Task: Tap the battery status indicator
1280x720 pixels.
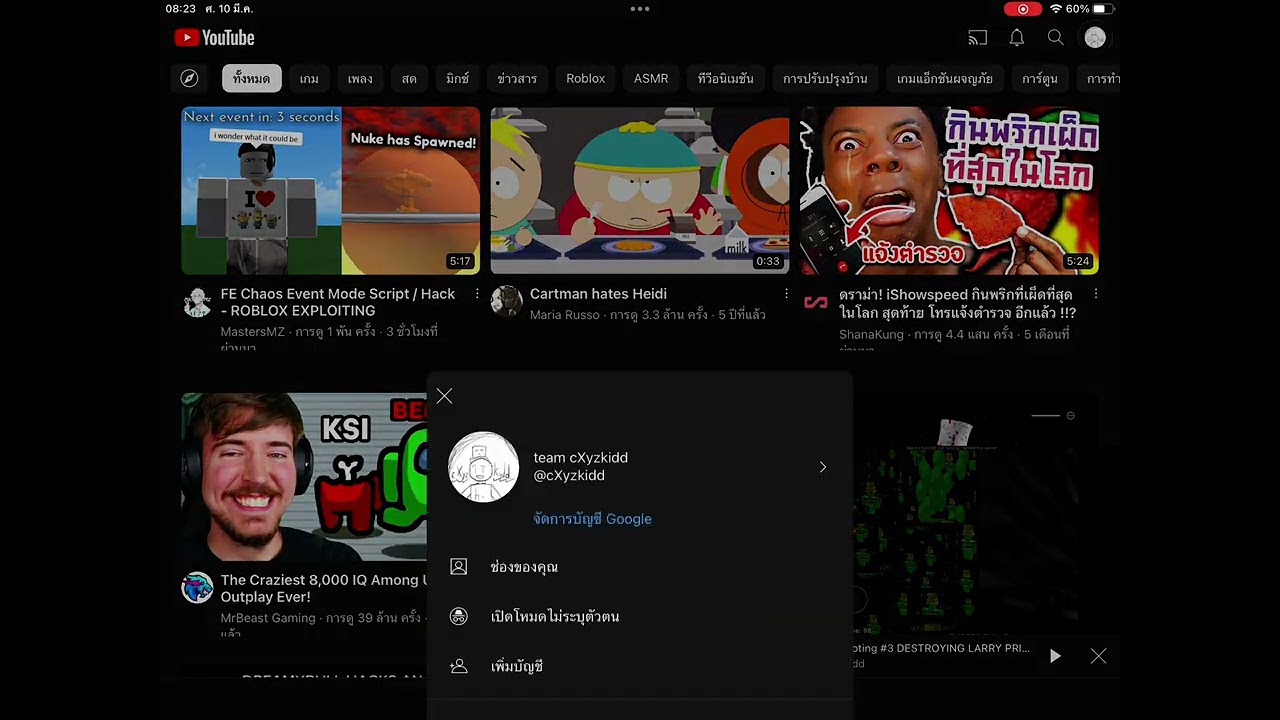Action: 1104,9
